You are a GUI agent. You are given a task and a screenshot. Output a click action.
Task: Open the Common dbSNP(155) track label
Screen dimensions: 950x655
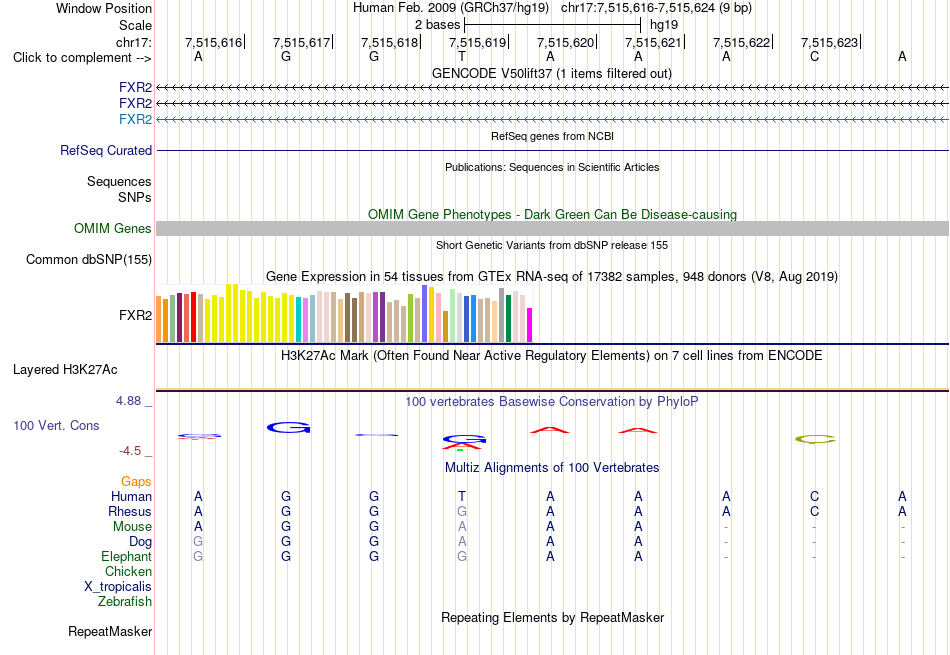[x=88, y=259]
